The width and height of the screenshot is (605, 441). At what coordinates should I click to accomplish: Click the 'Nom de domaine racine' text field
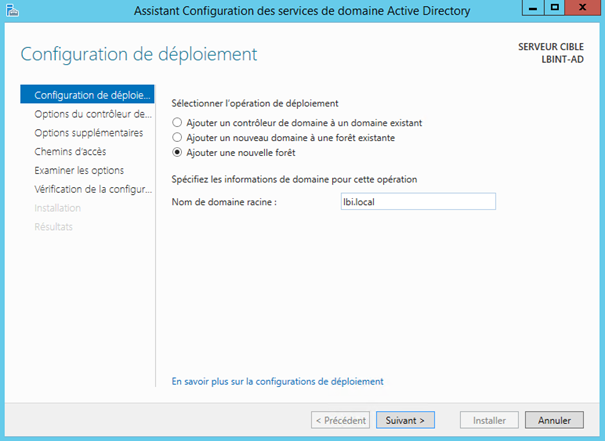(418, 201)
